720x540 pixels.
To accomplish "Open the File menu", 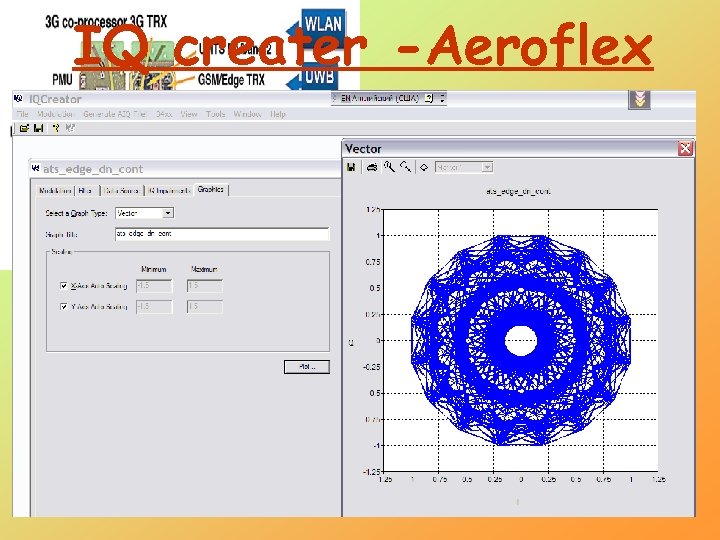I will (x=22, y=114).
